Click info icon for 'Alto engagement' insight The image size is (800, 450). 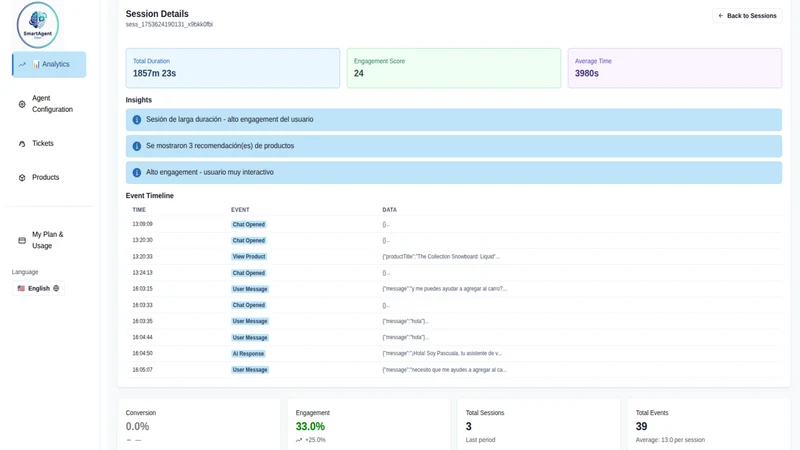point(137,173)
